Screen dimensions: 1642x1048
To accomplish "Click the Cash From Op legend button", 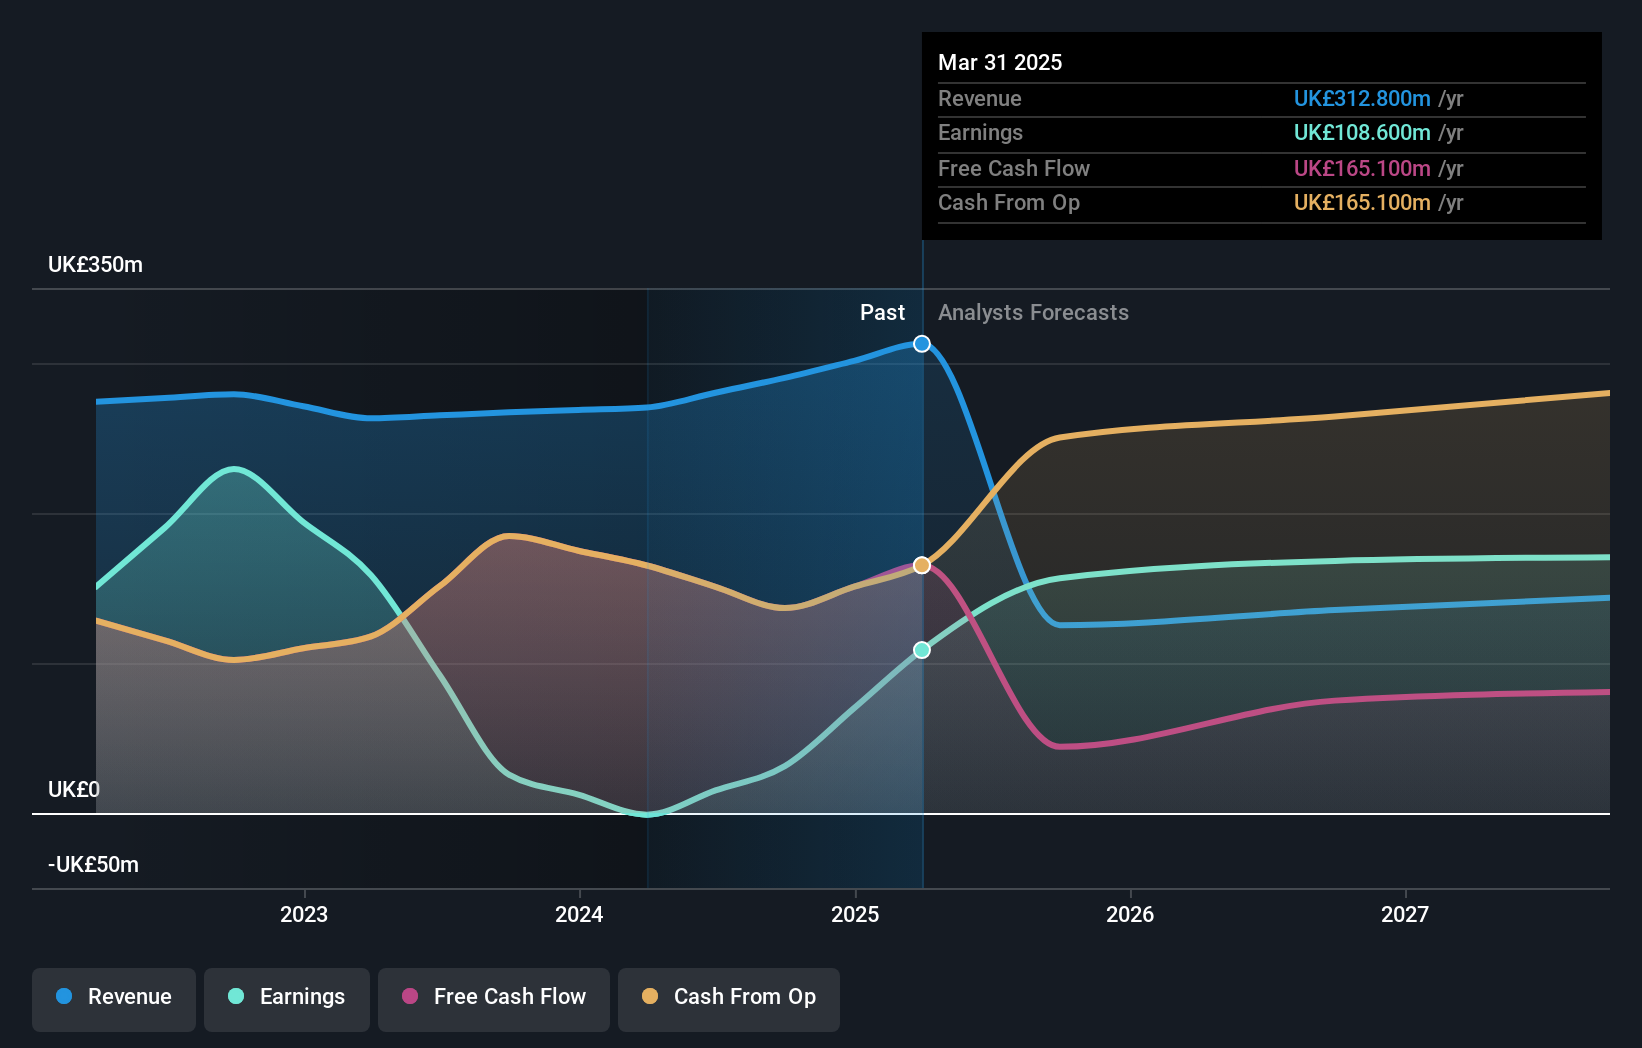I will (728, 997).
